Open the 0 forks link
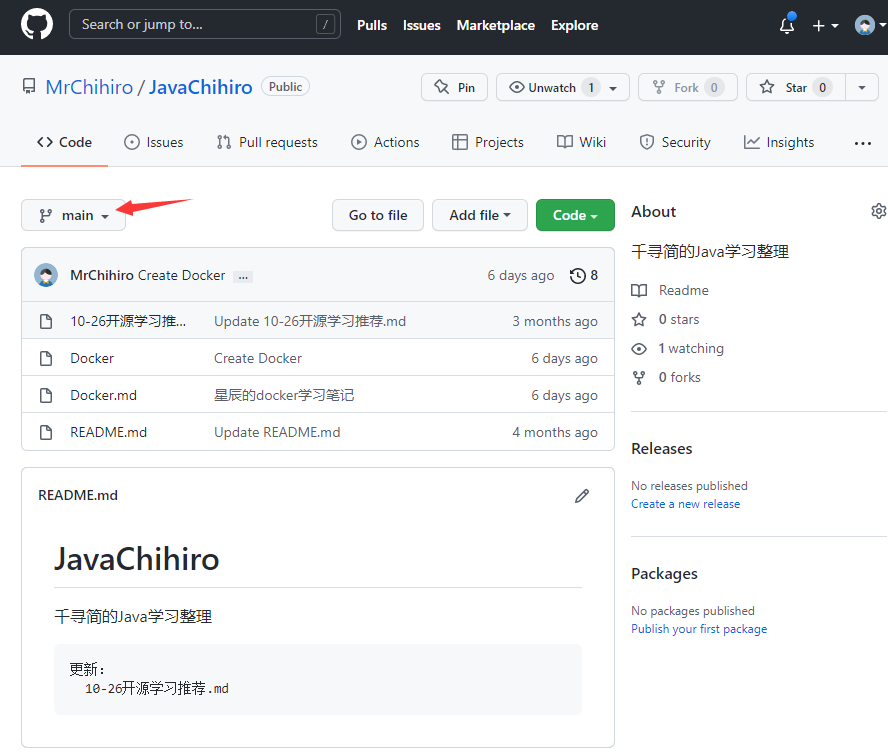This screenshot has height=753, width=888. (x=666, y=377)
